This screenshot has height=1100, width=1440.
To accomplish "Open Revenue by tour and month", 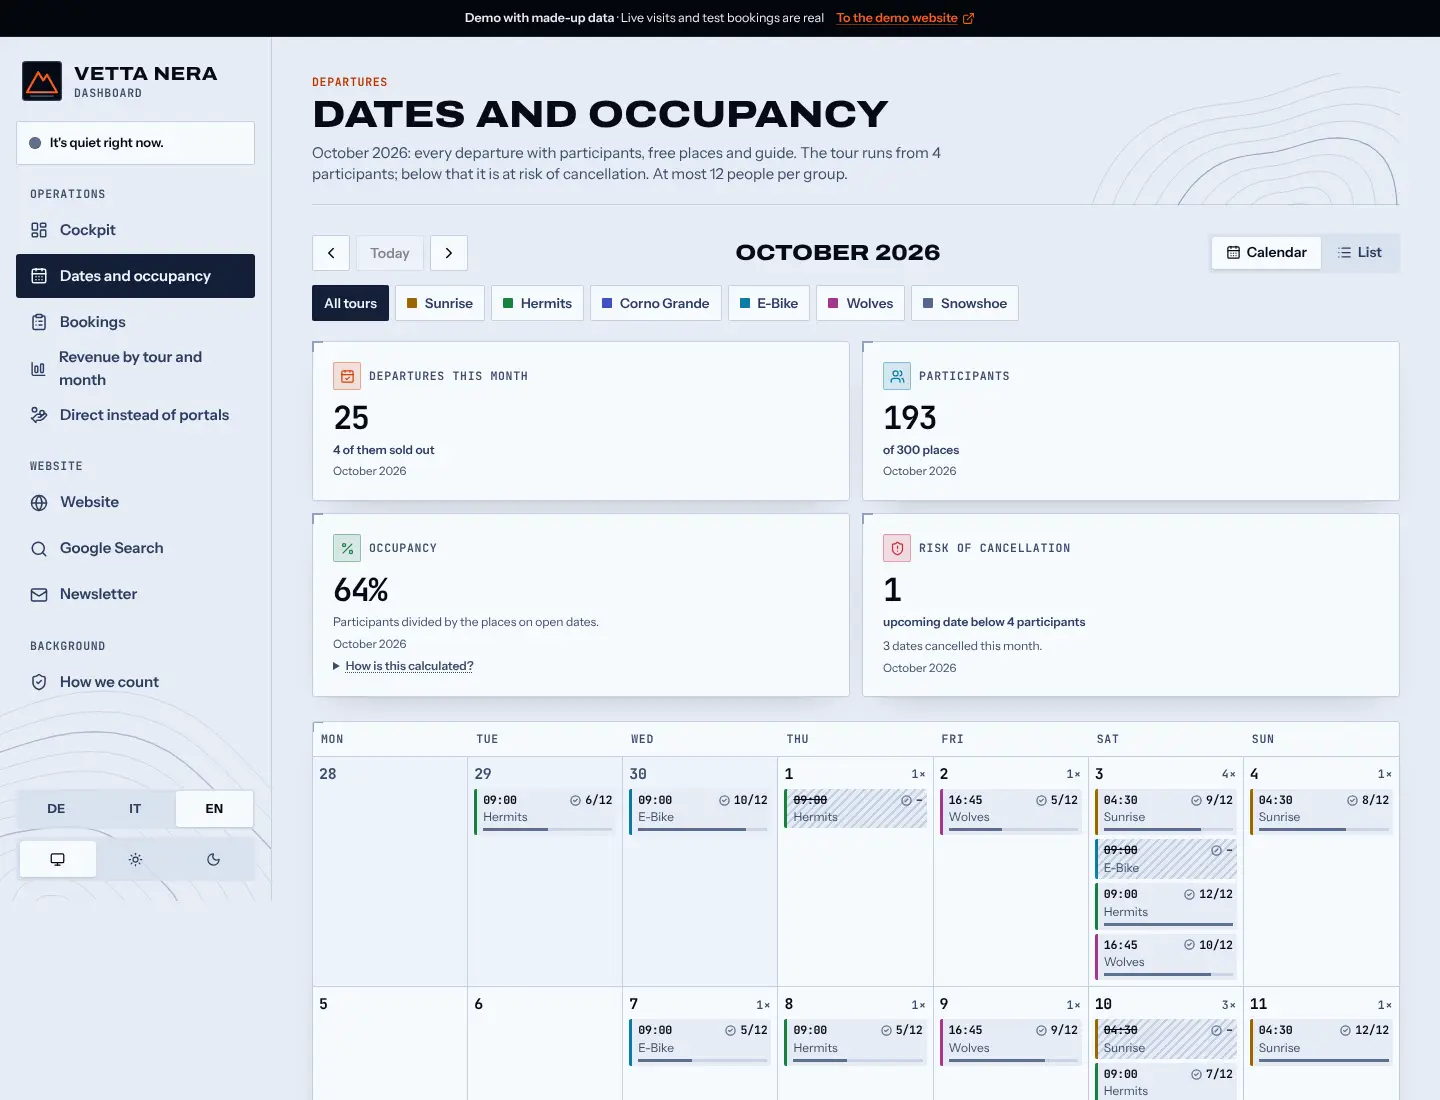I will [135, 368].
